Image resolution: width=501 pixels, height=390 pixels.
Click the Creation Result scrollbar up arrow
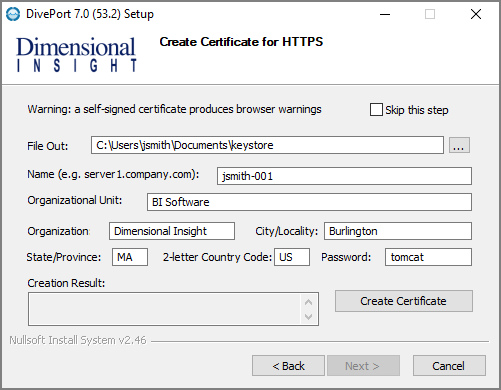point(309,302)
